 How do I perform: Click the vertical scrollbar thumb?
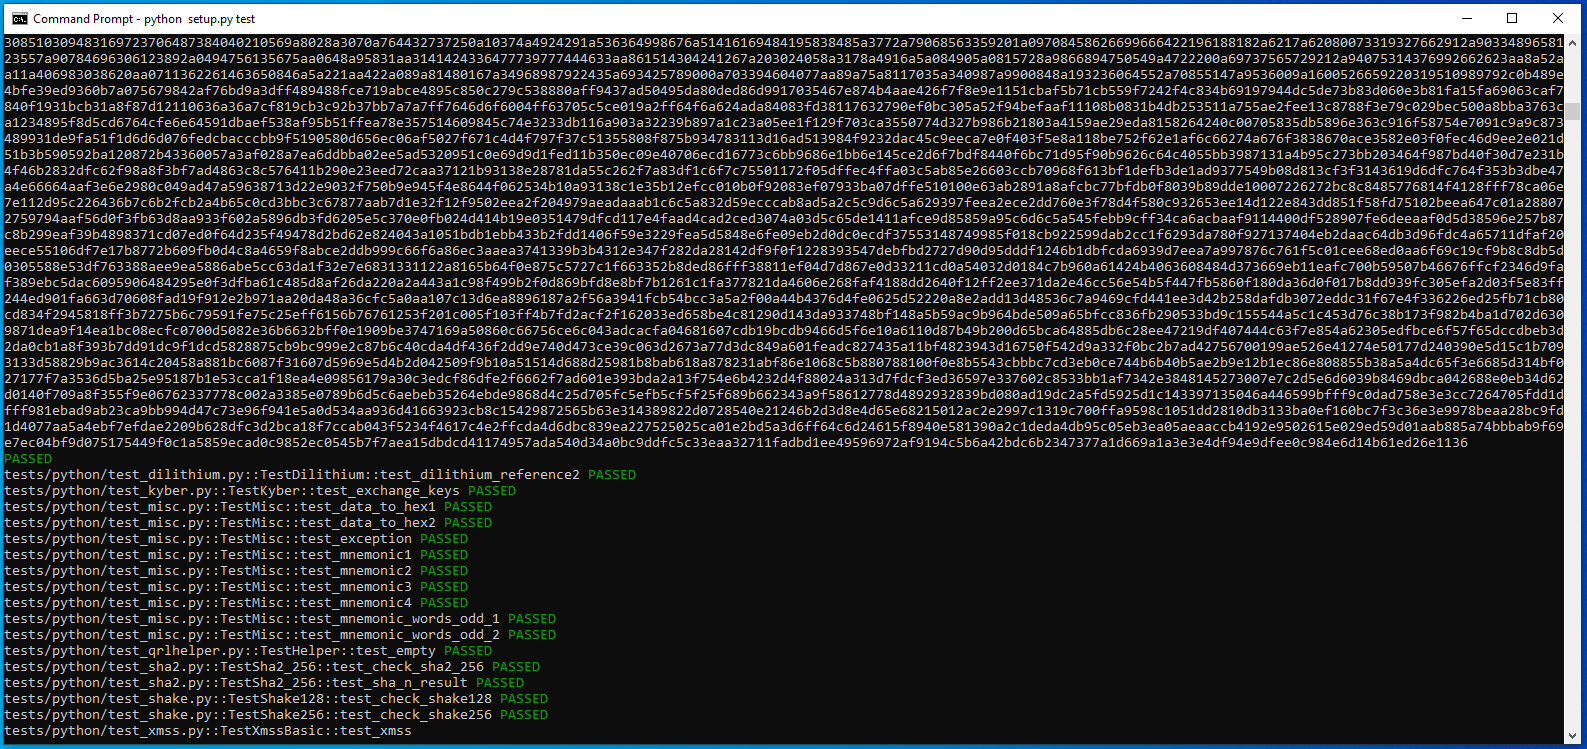(x=1572, y=111)
